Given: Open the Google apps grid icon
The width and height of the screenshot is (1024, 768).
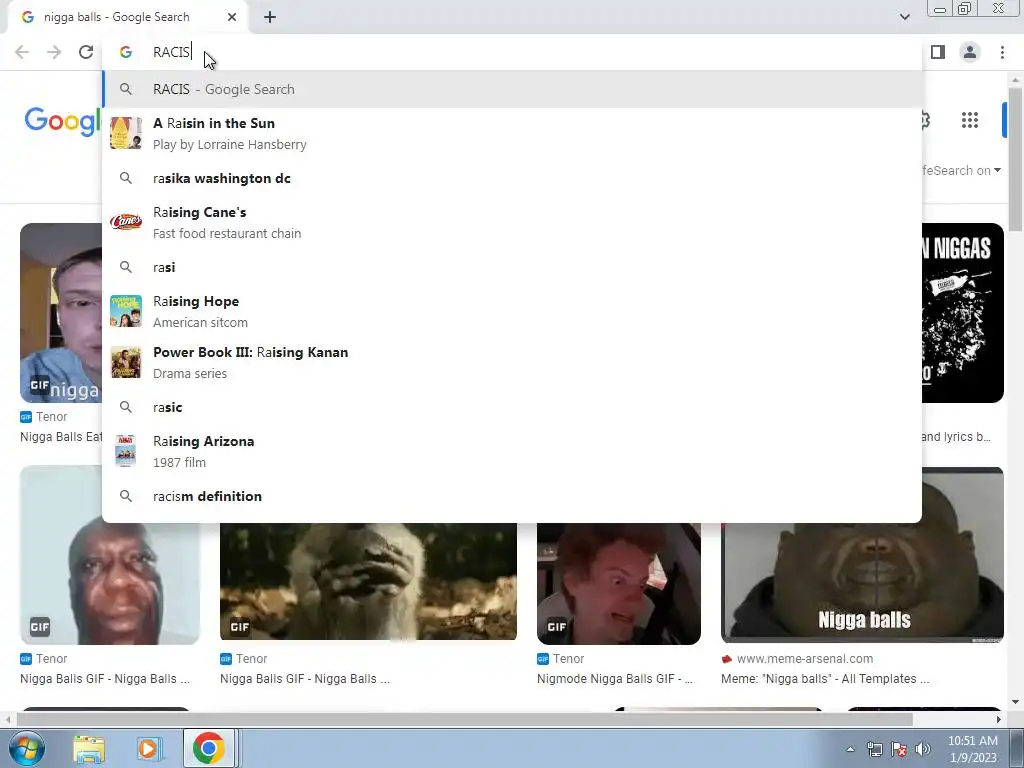Looking at the screenshot, I should click(970, 120).
